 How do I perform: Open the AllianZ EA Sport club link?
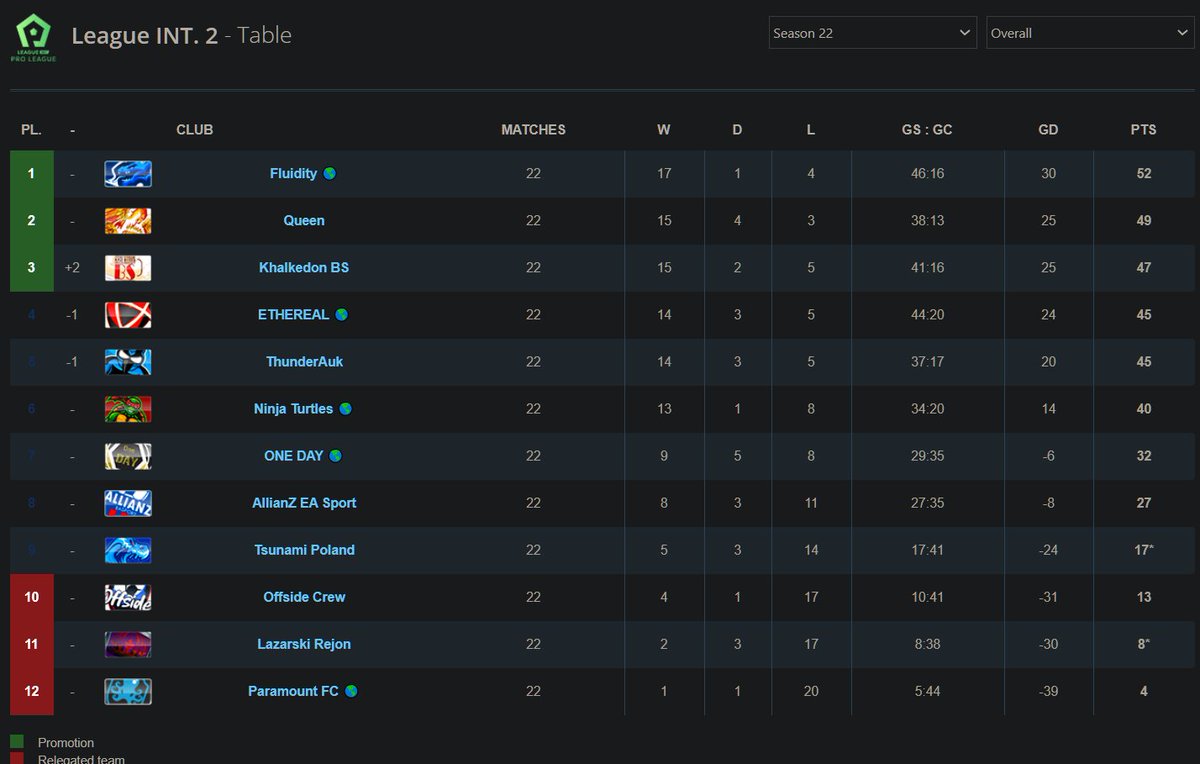[304, 503]
